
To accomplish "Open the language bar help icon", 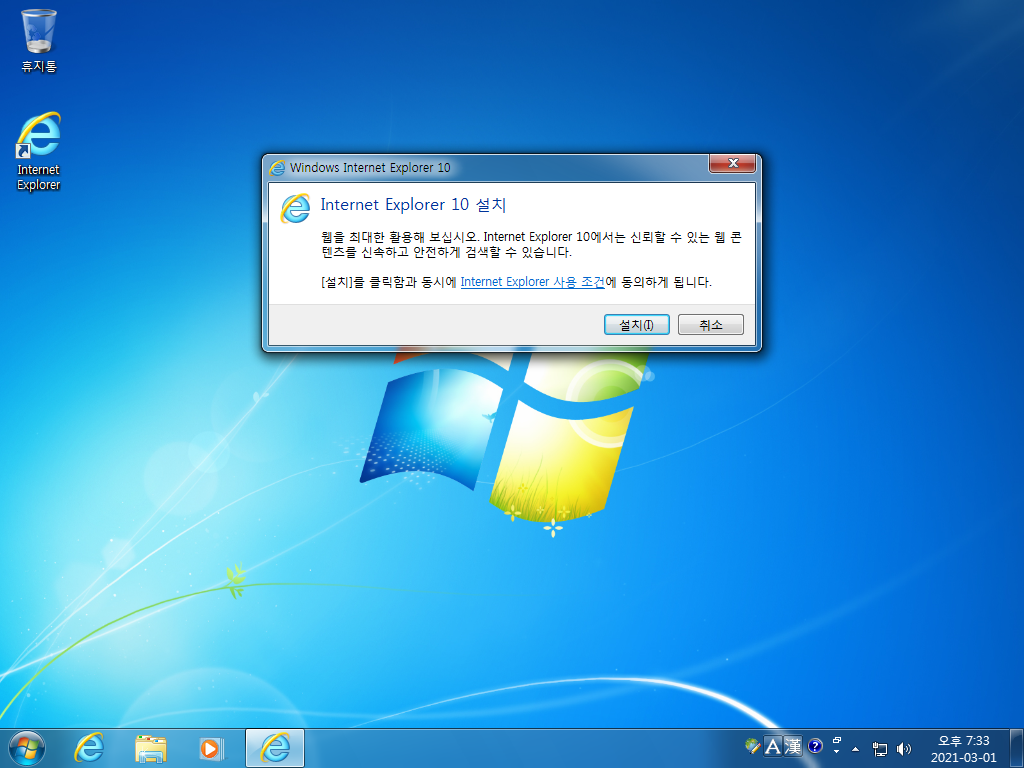I will 815,746.
